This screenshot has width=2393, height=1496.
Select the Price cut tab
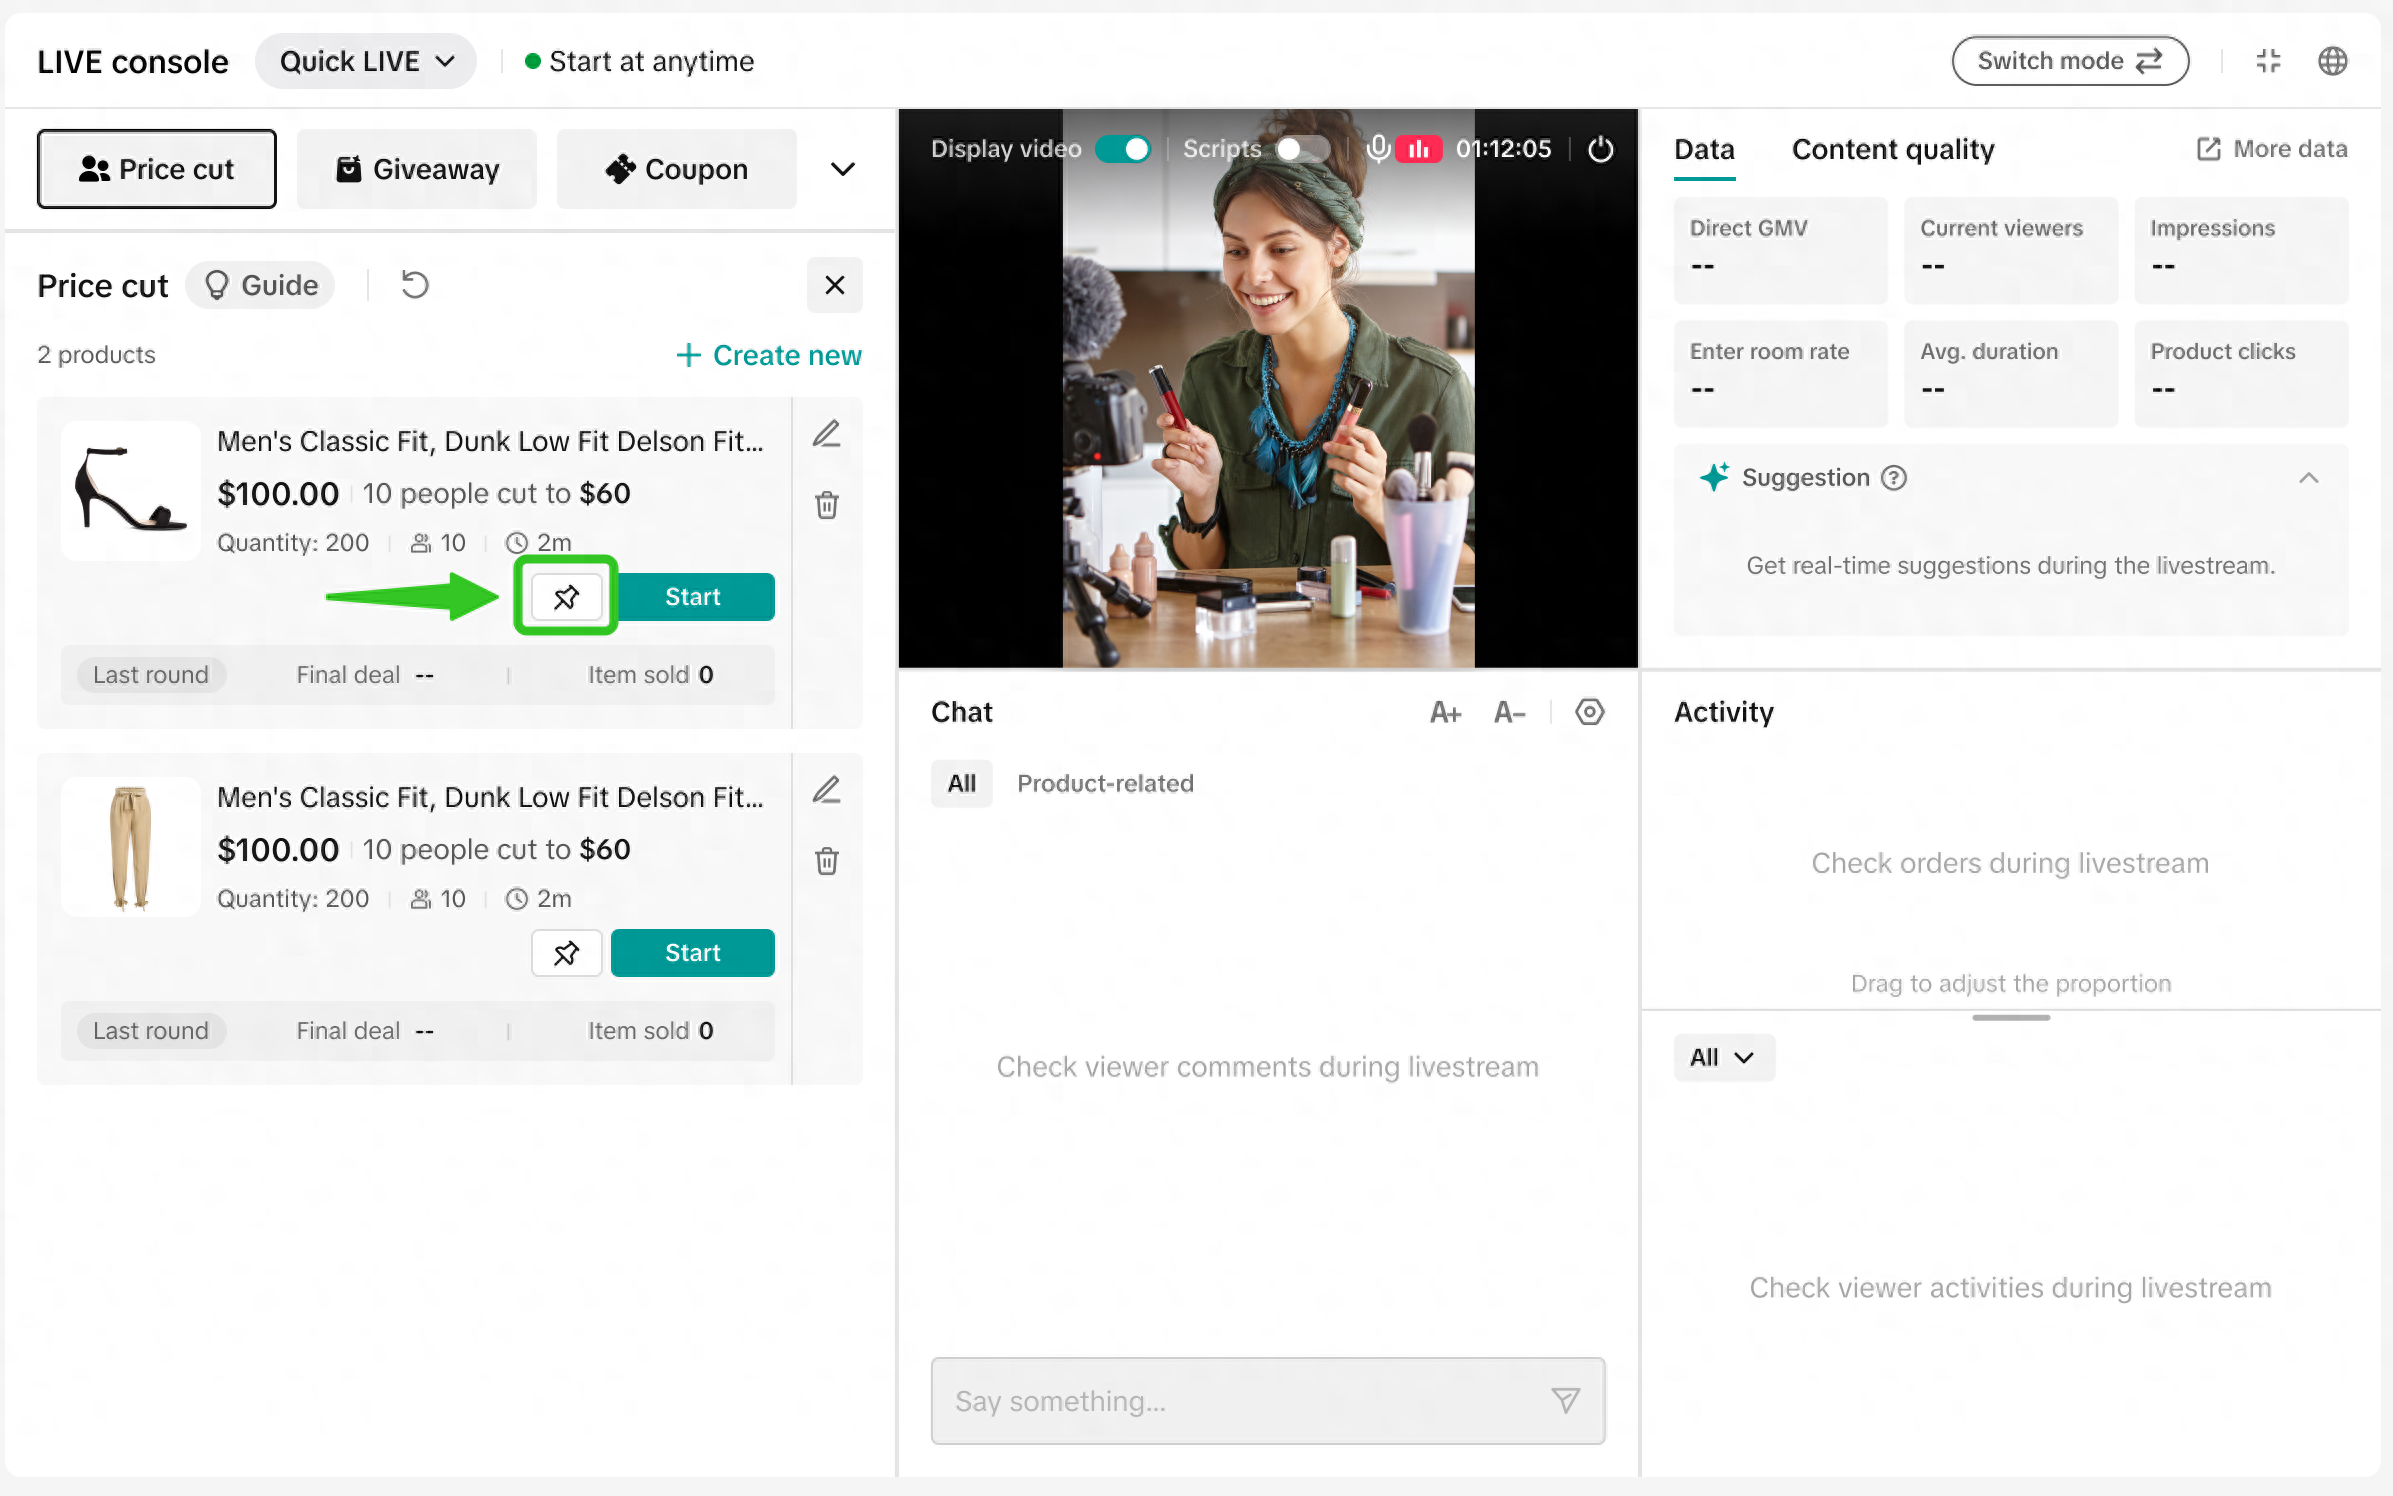pos(157,169)
